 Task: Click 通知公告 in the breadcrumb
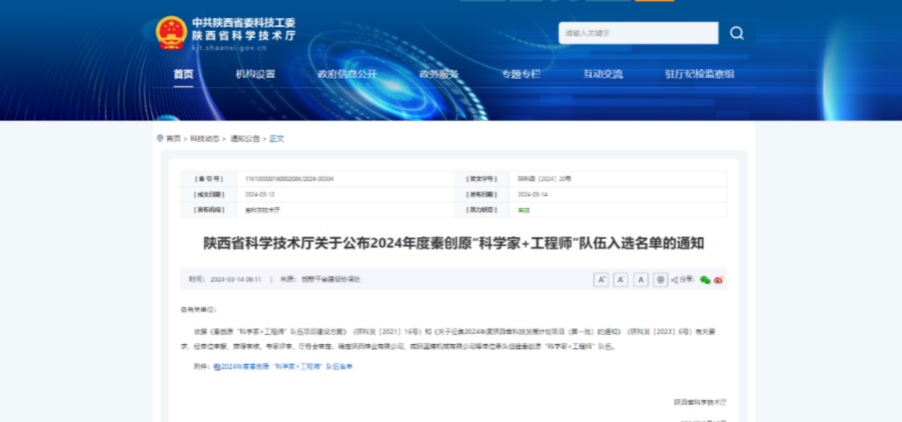tap(245, 138)
